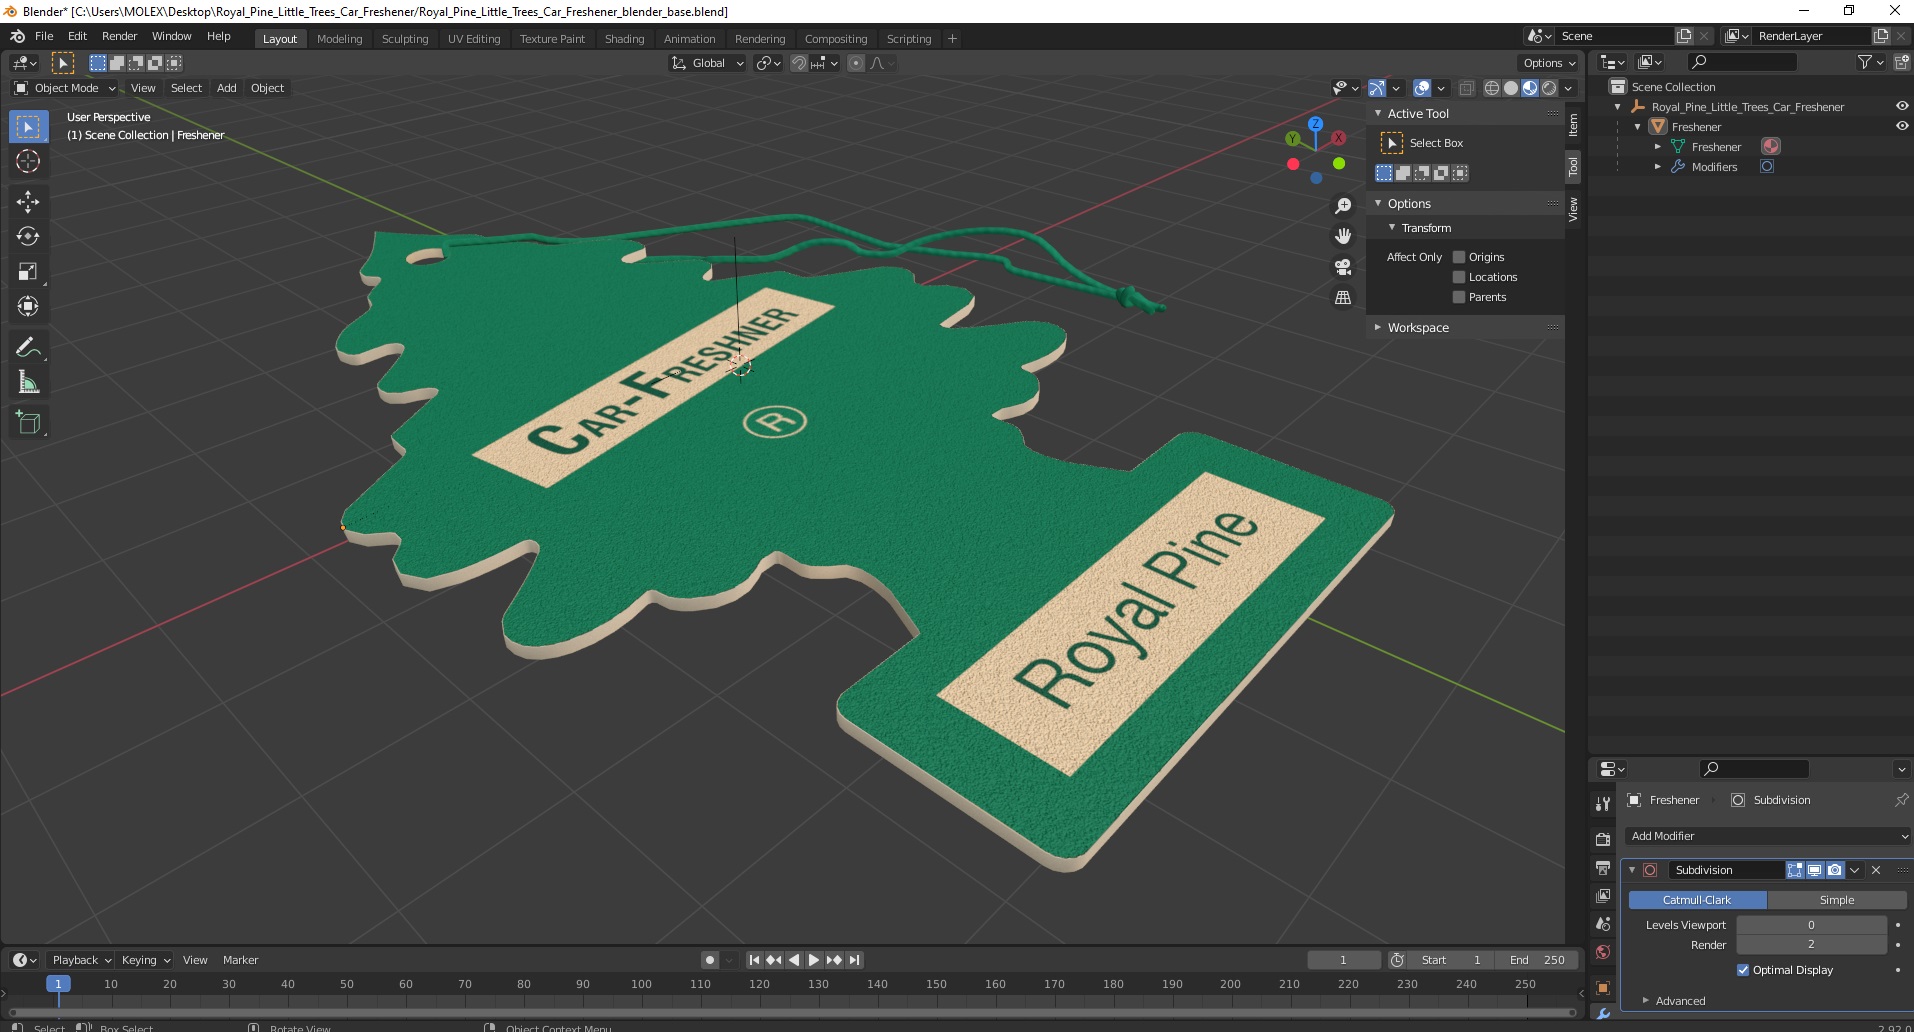Switch to solid viewport shading
The height and width of the screenshot is (1032, 1914).
pyautogui.click(x=1511, y=88)
